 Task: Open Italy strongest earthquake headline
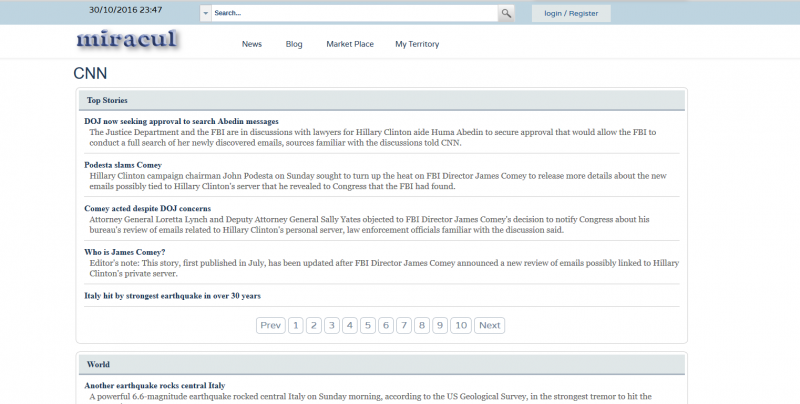pos(172,295)
